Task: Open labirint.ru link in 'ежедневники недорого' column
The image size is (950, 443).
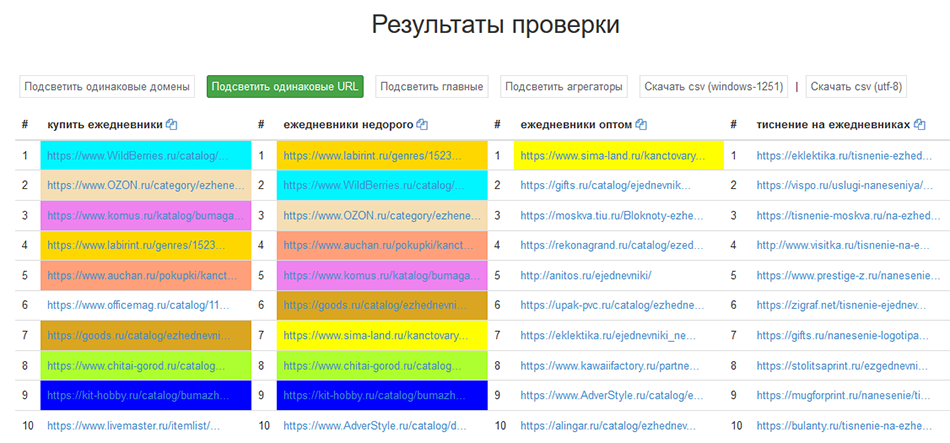Action: pyautogui.click(x=373, y=156)
